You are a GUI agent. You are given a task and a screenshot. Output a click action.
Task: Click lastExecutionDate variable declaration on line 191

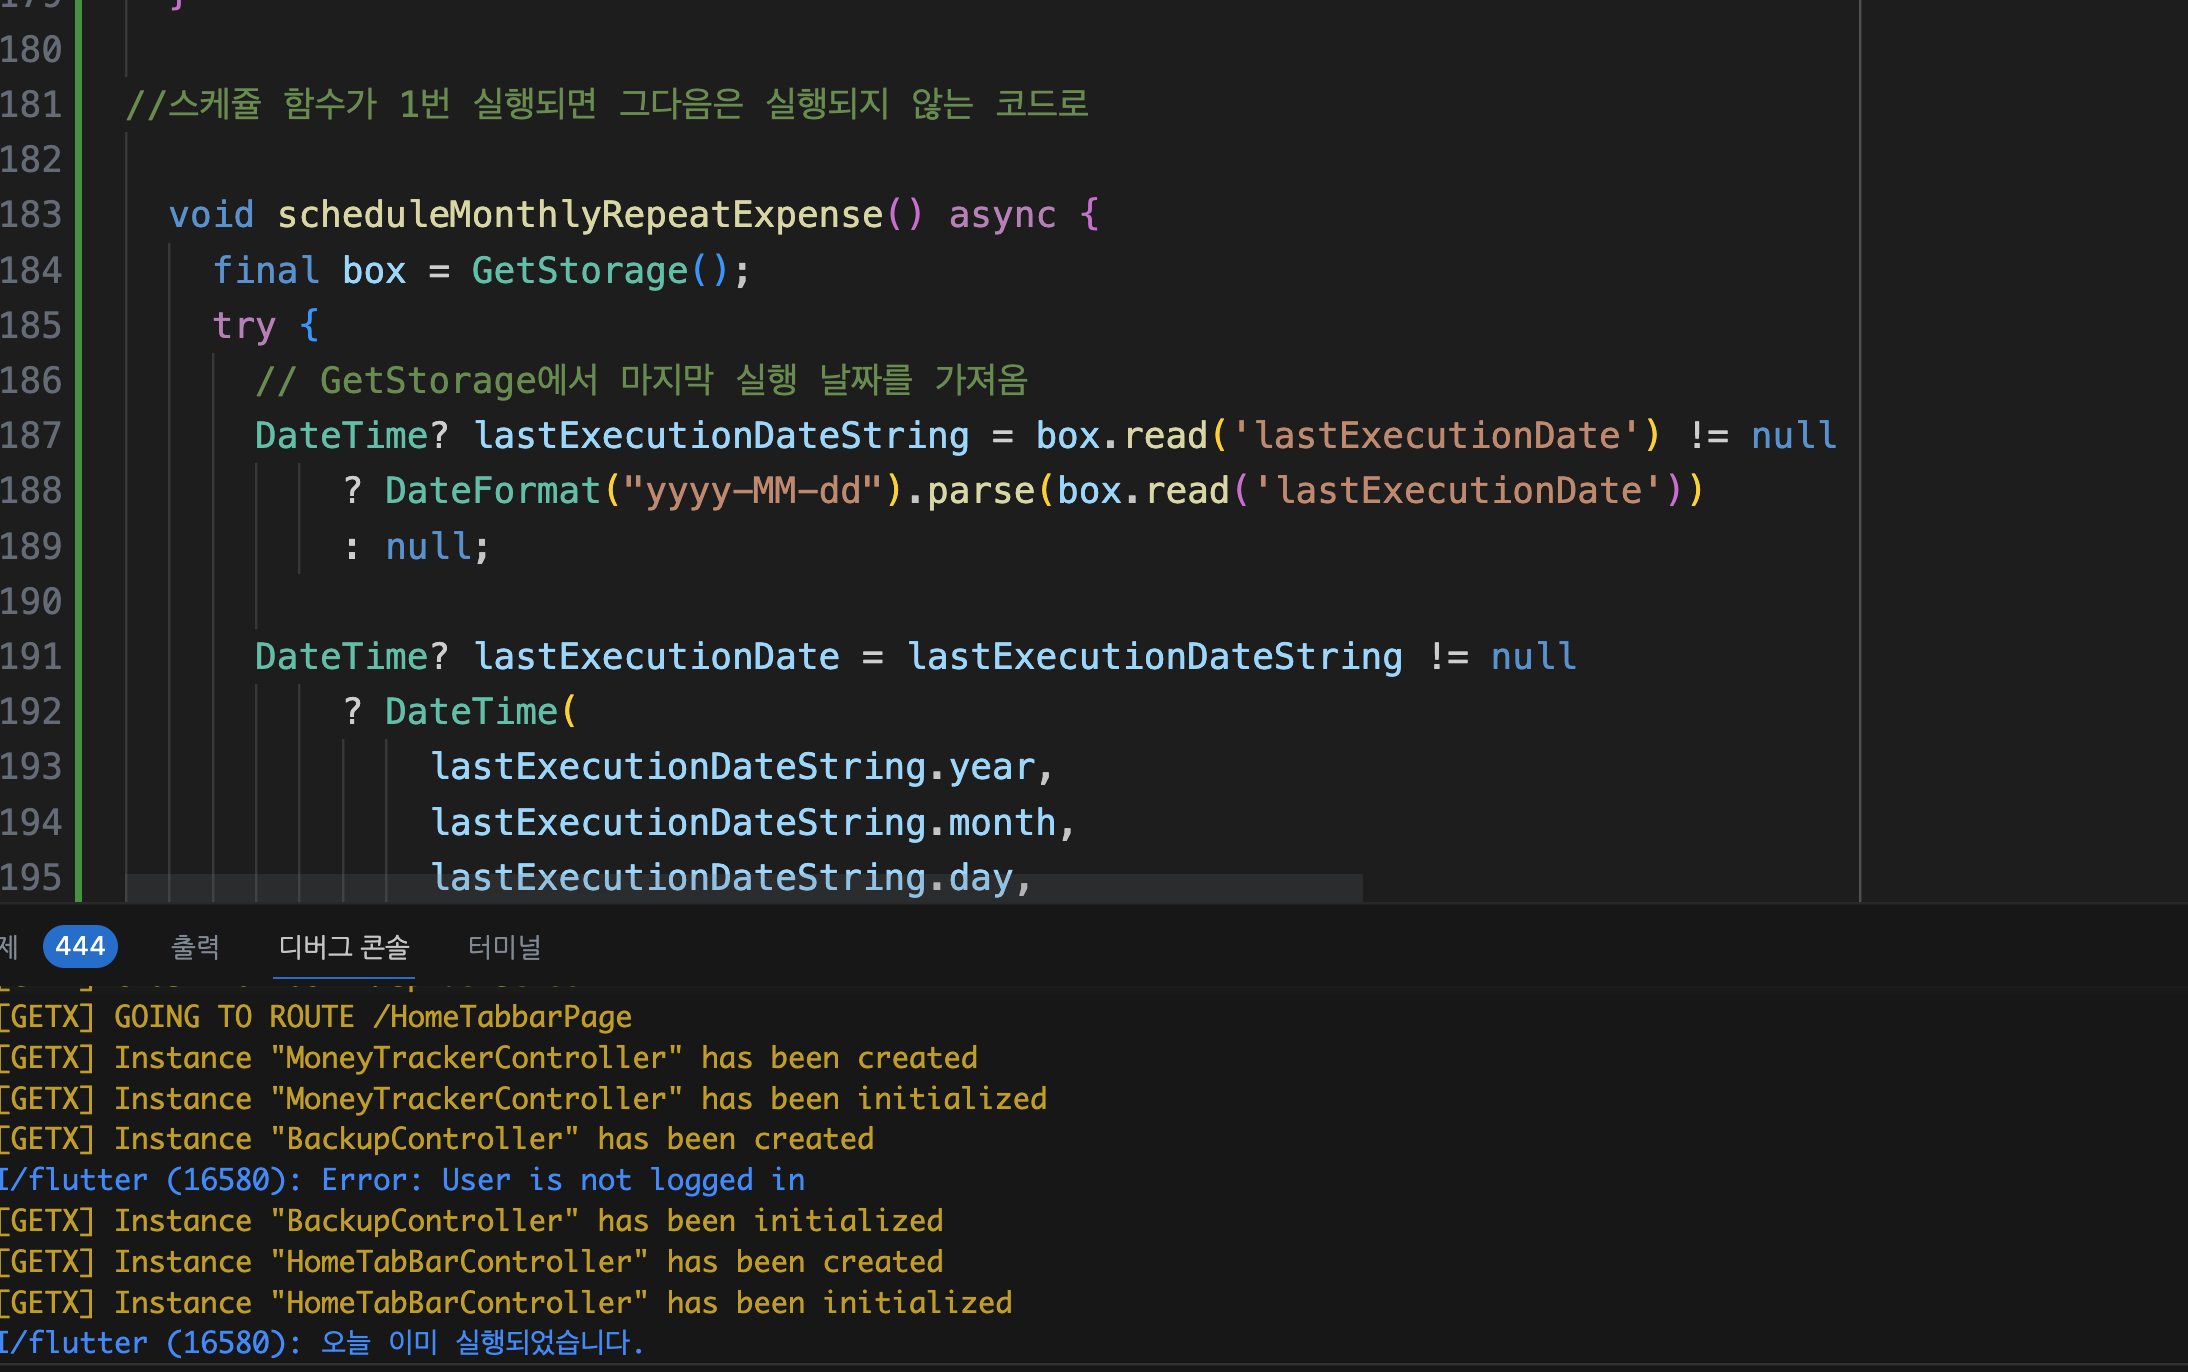pyautogui.click(x=657, y=657)
